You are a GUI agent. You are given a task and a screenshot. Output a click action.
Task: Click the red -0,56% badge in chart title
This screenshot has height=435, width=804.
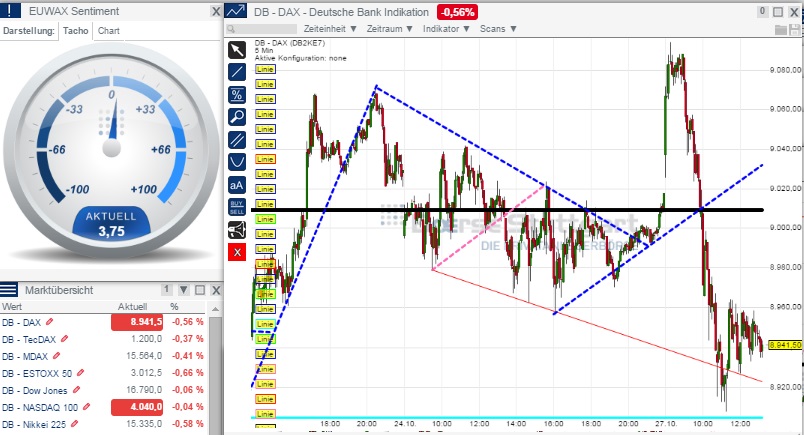pyautogui.click(x=457, y=12)
